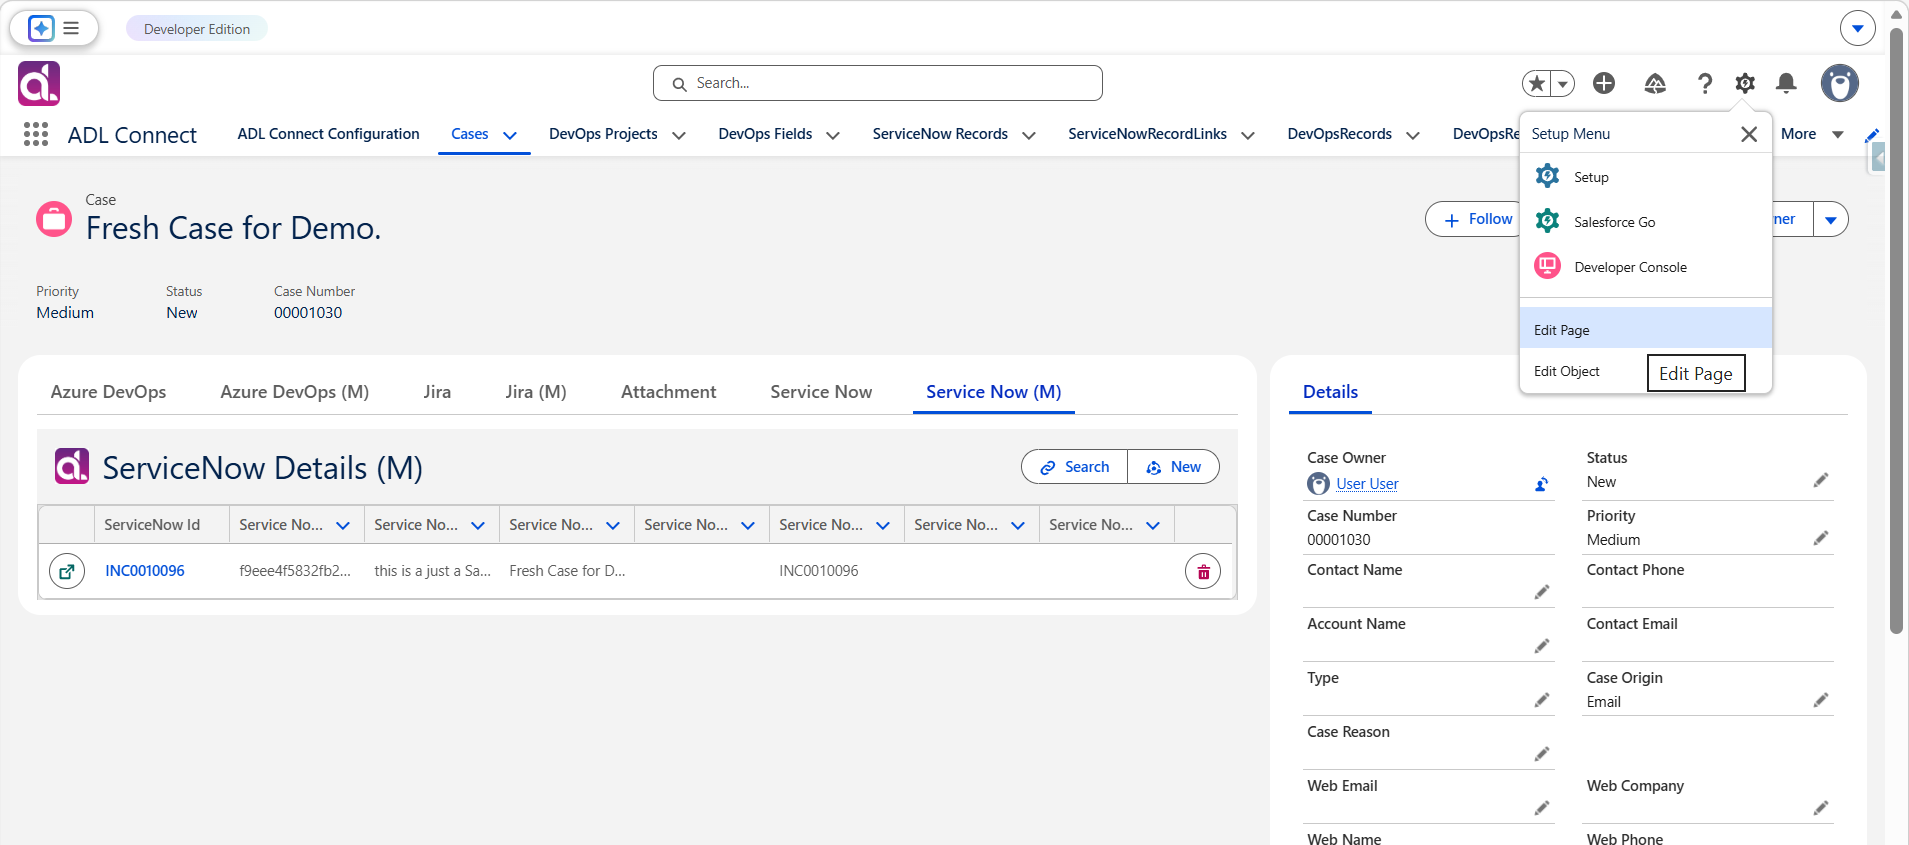1909x845 pixels.
Task: Open the user profile avatar
Action: (1839, 83)
